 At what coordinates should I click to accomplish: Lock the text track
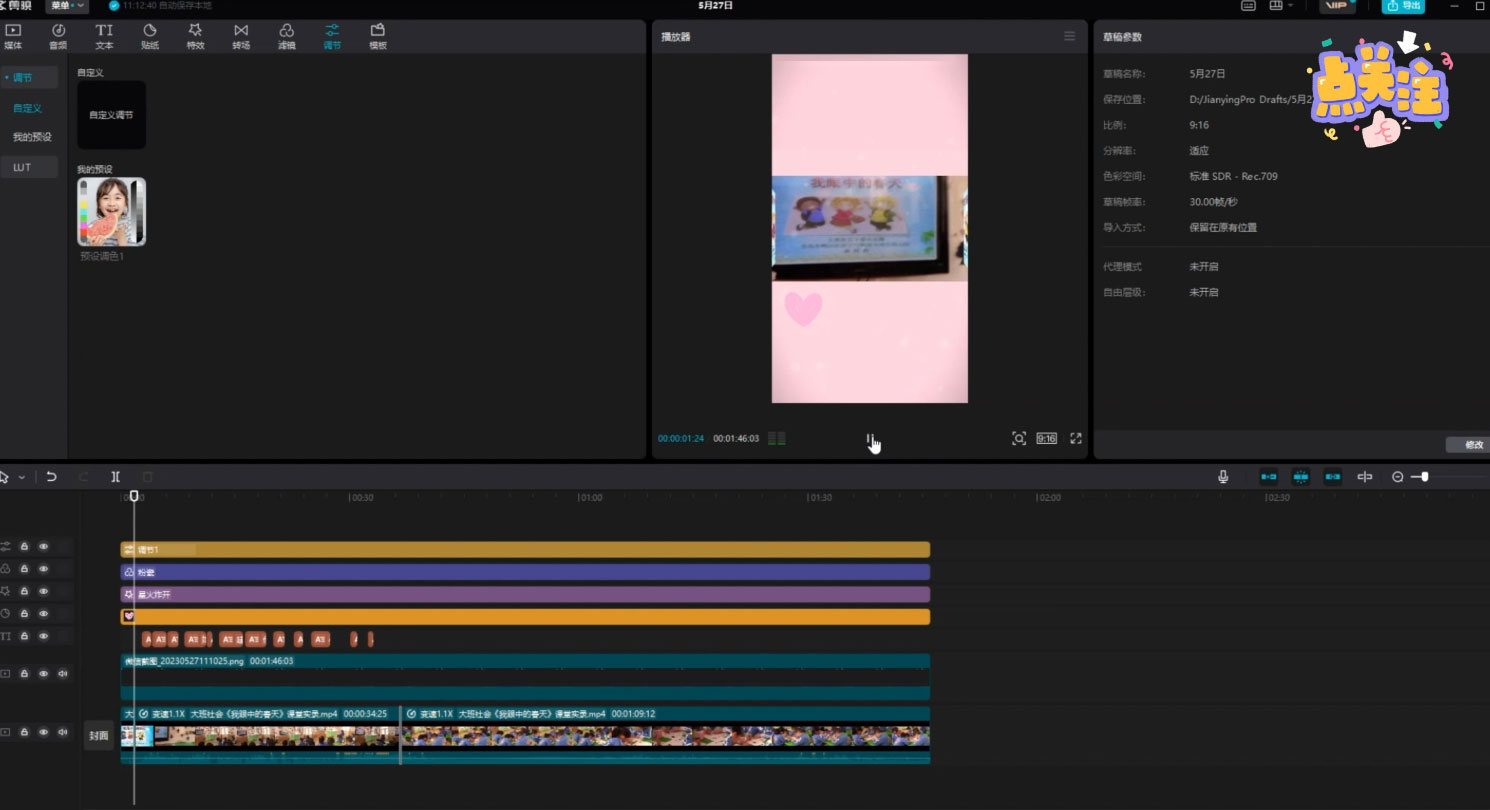pos(24,636)
